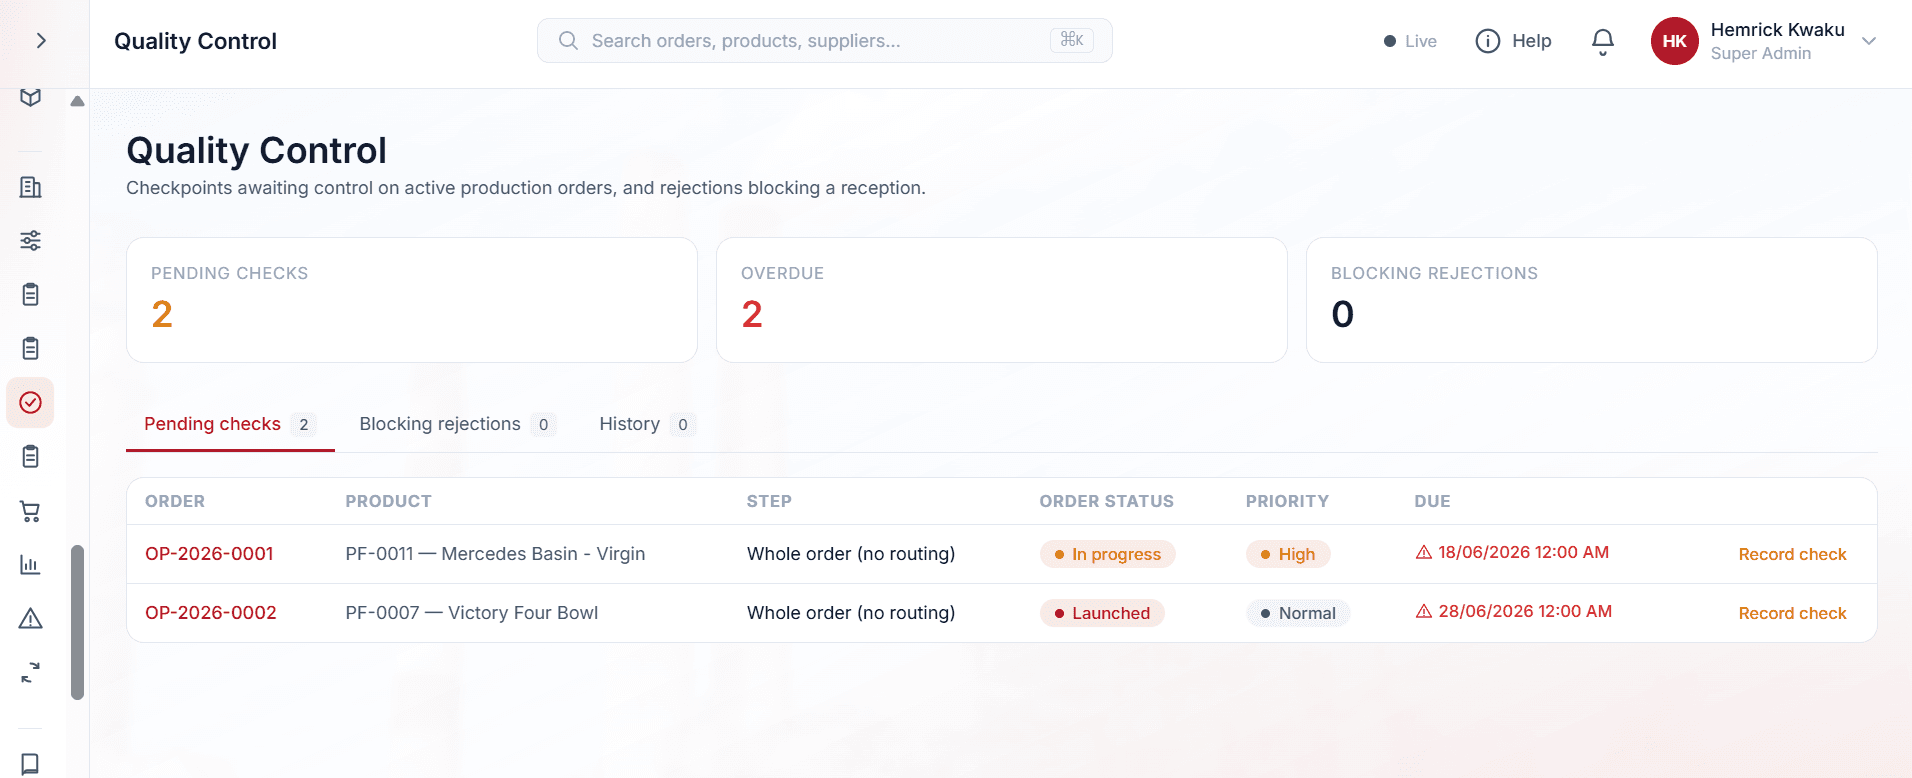
Task: Focus the Search orders, products, suppliers field
Action: pos(825,41)
